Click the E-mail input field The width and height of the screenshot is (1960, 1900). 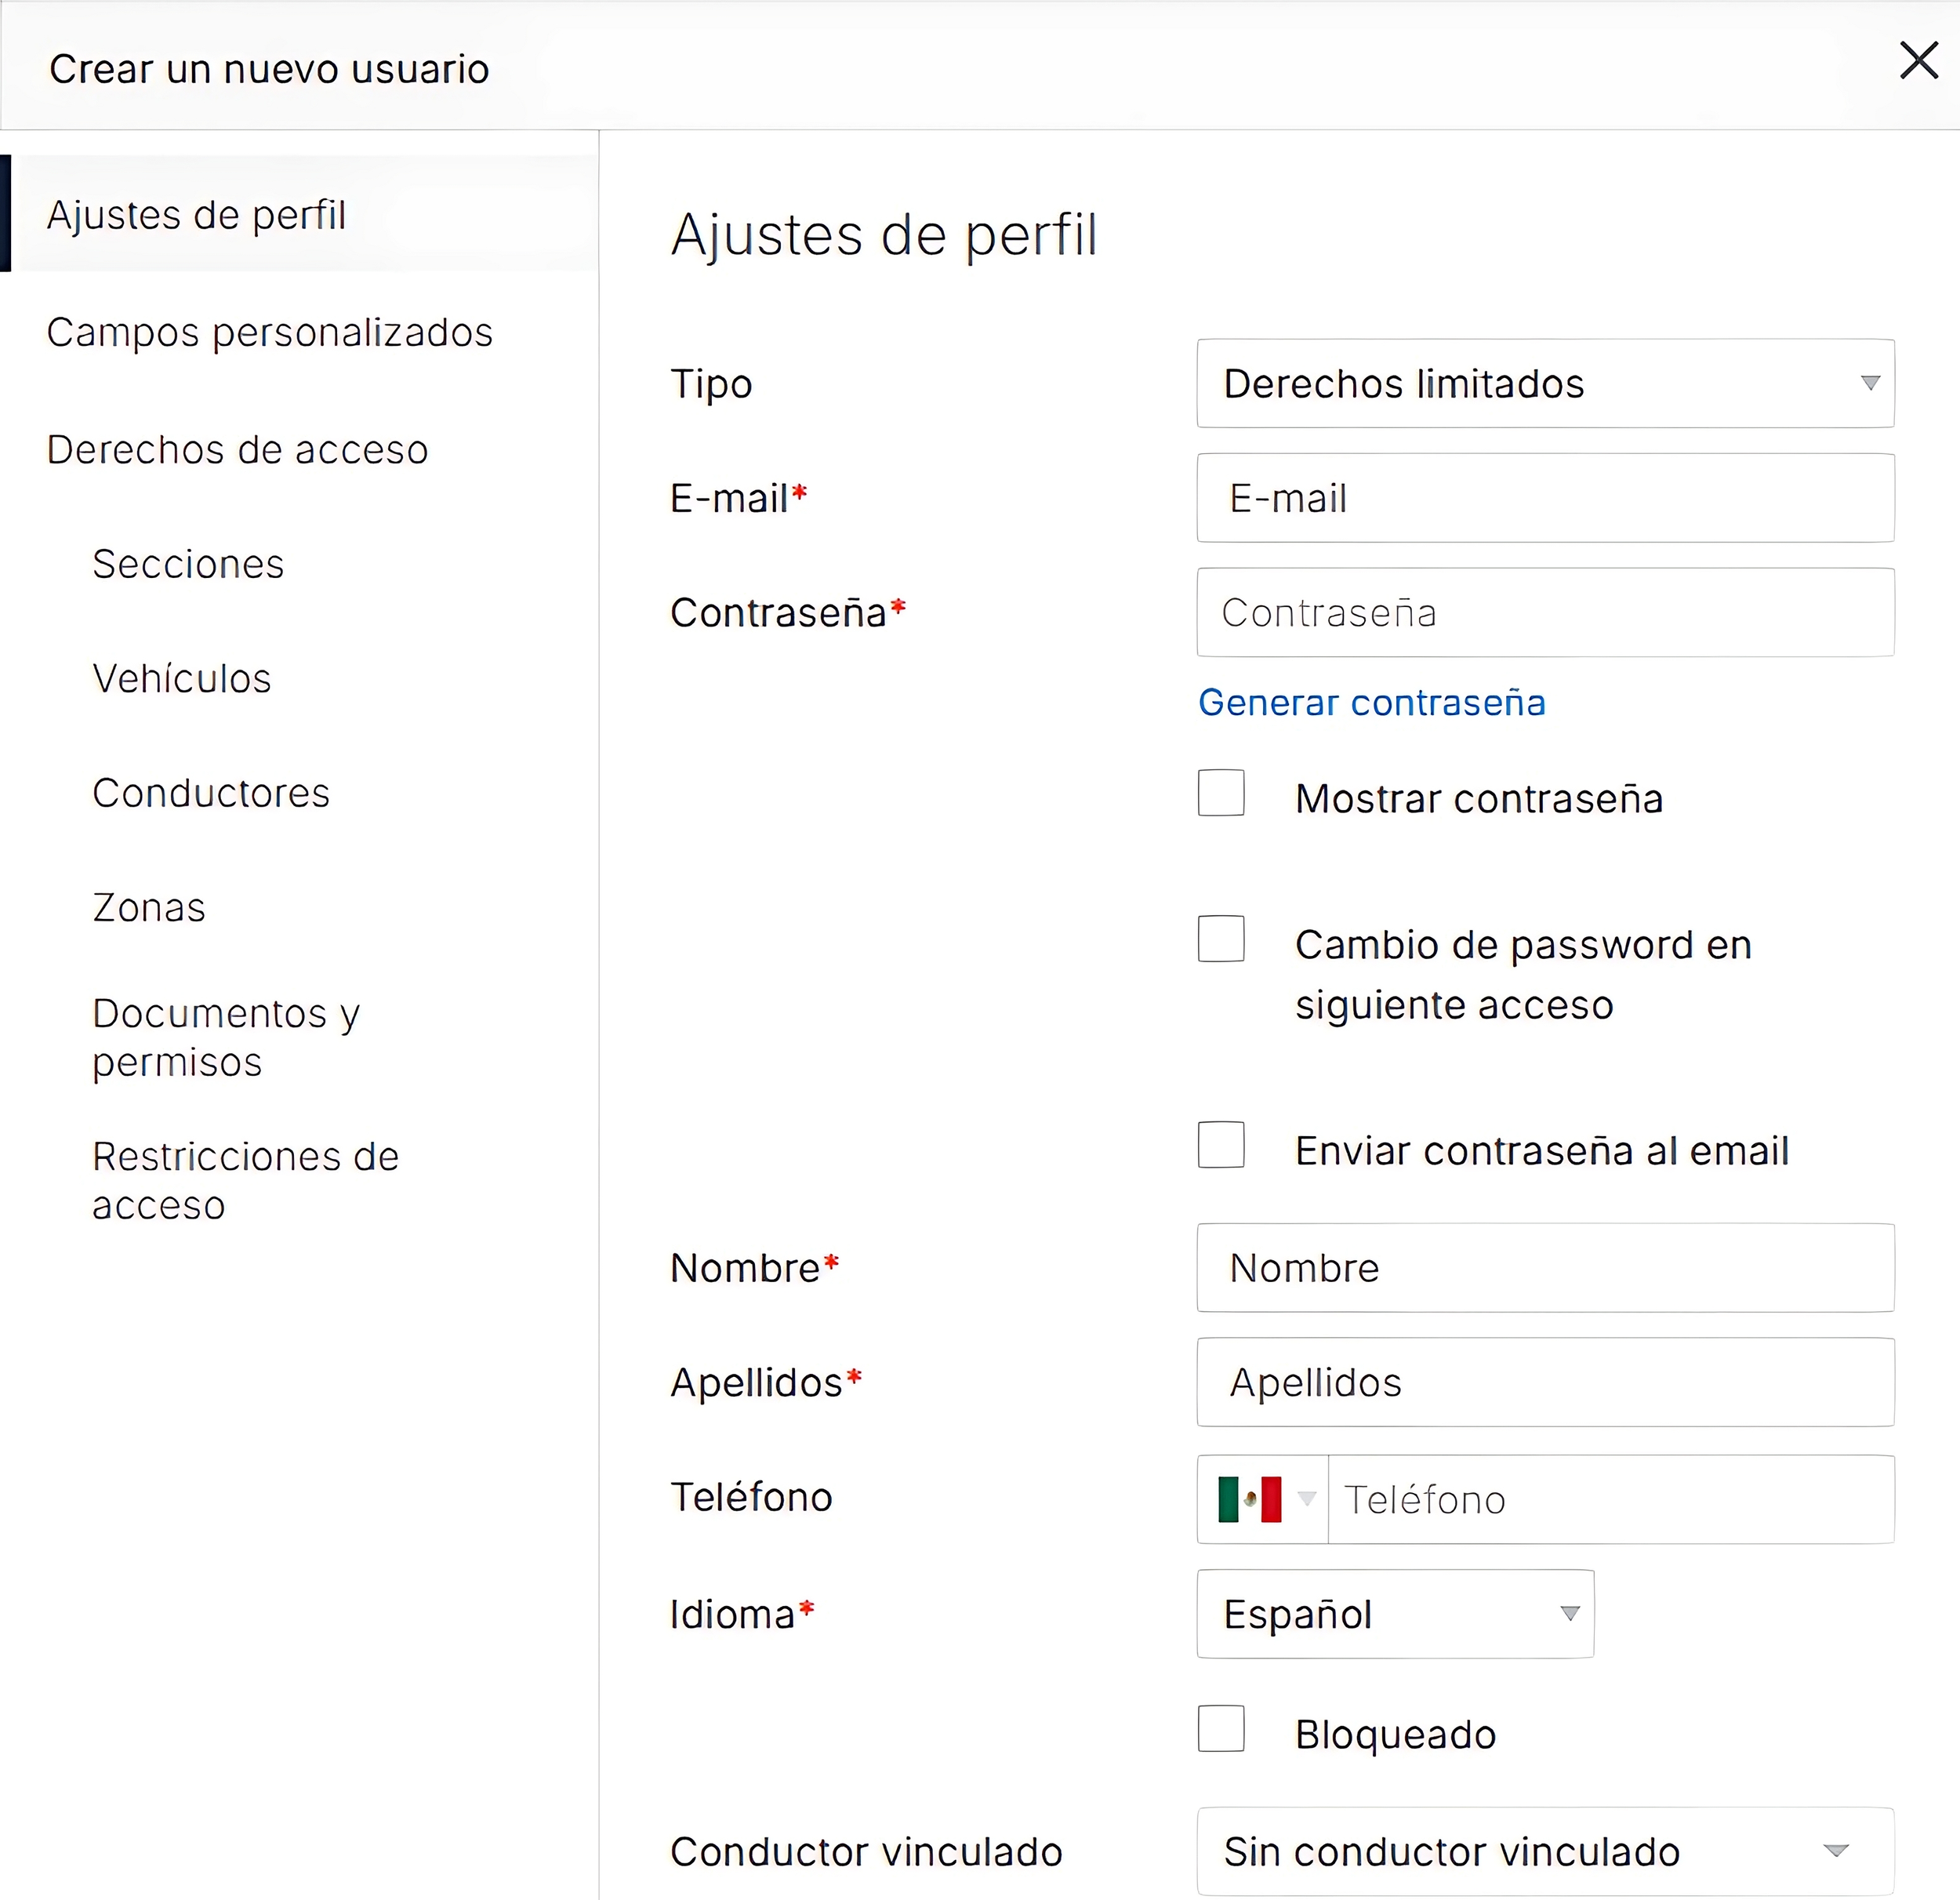tap(1545, 497)
